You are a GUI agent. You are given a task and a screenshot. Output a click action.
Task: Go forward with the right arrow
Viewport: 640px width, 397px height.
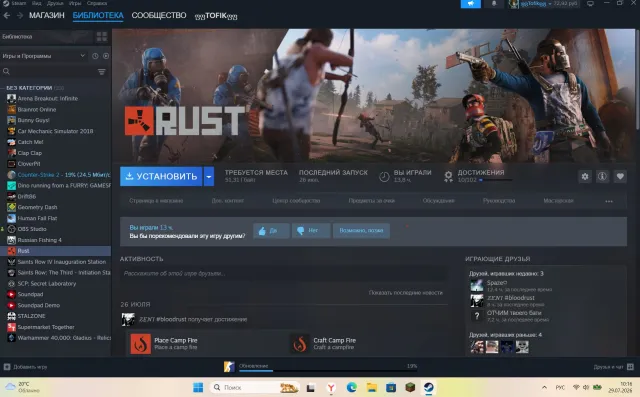(20, 16)
